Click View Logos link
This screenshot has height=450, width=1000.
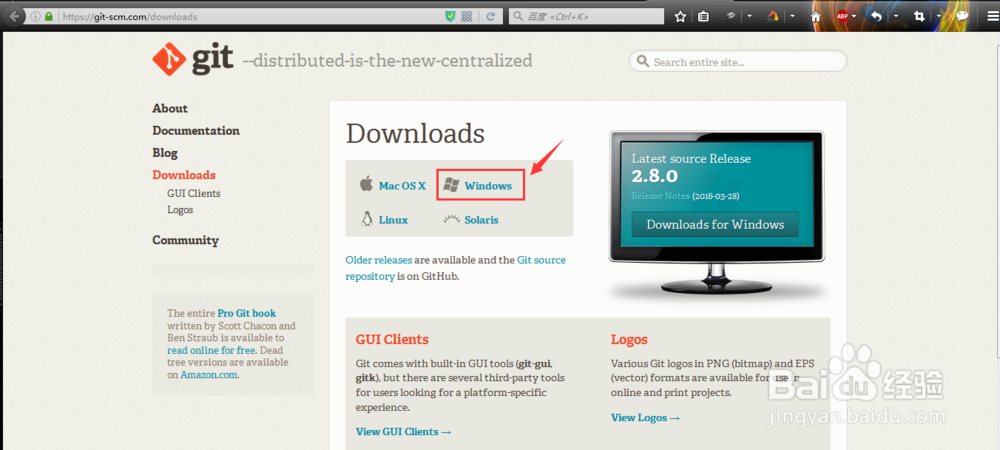(x=645, y=417)
